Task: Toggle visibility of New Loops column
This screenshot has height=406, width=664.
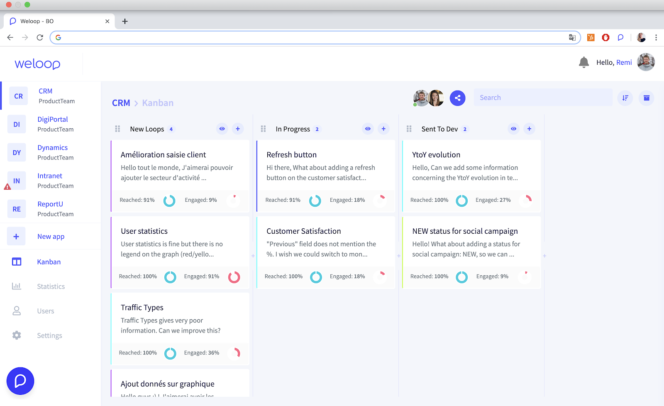Action: (221, 129)
